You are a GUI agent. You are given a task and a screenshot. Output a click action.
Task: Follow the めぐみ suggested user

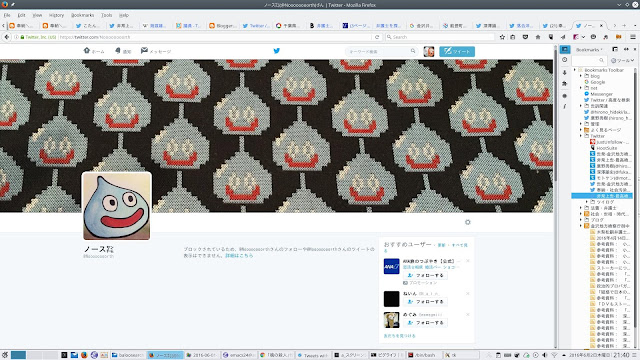[x=425, y=322]
